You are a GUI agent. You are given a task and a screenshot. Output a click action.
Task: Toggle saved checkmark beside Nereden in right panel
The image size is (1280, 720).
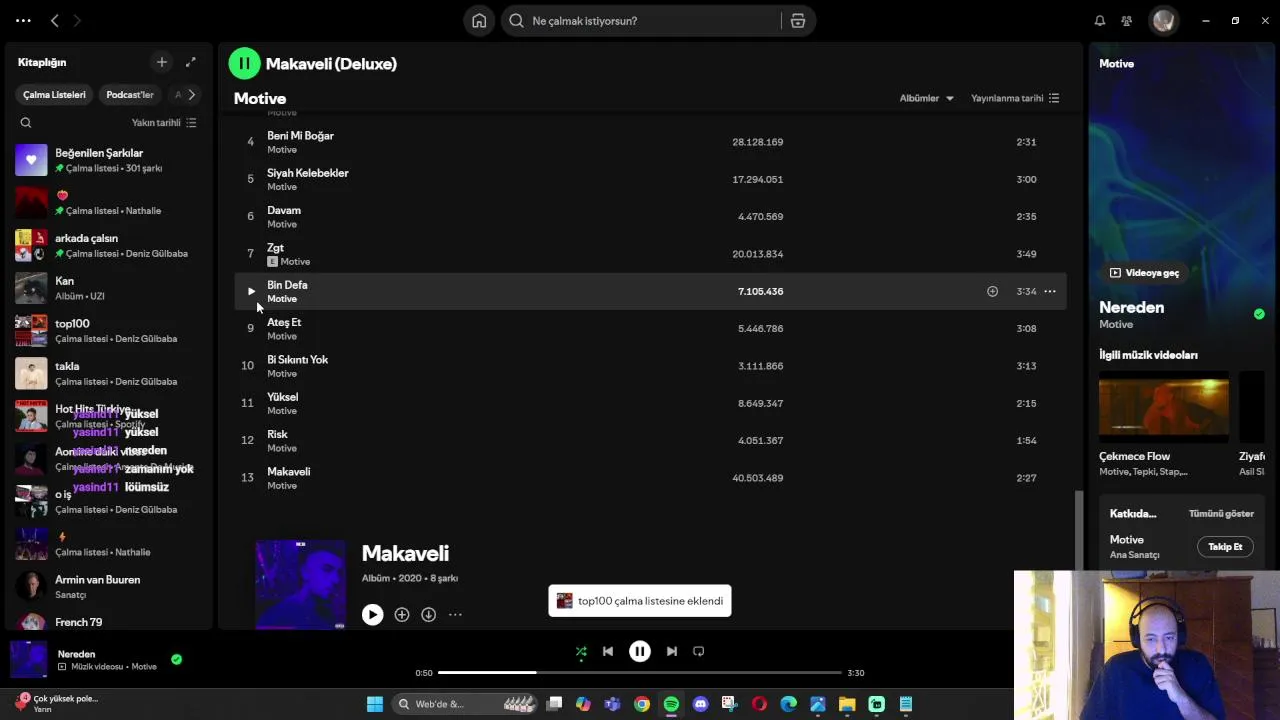click(x=1259, y=314)
